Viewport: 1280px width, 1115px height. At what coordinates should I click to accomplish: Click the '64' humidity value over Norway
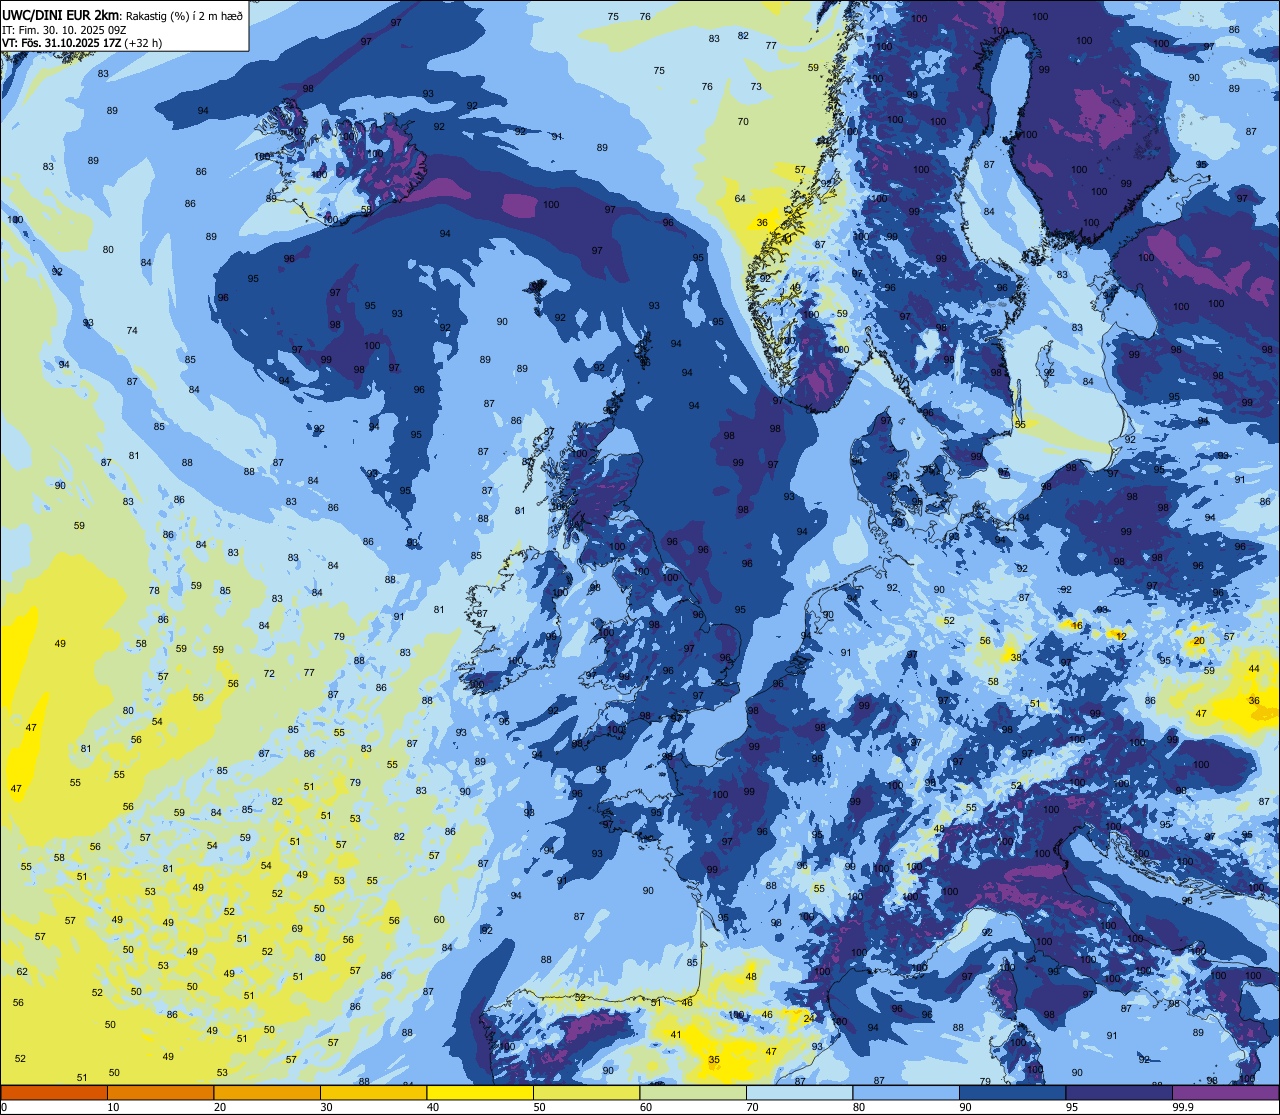[740, 199]
